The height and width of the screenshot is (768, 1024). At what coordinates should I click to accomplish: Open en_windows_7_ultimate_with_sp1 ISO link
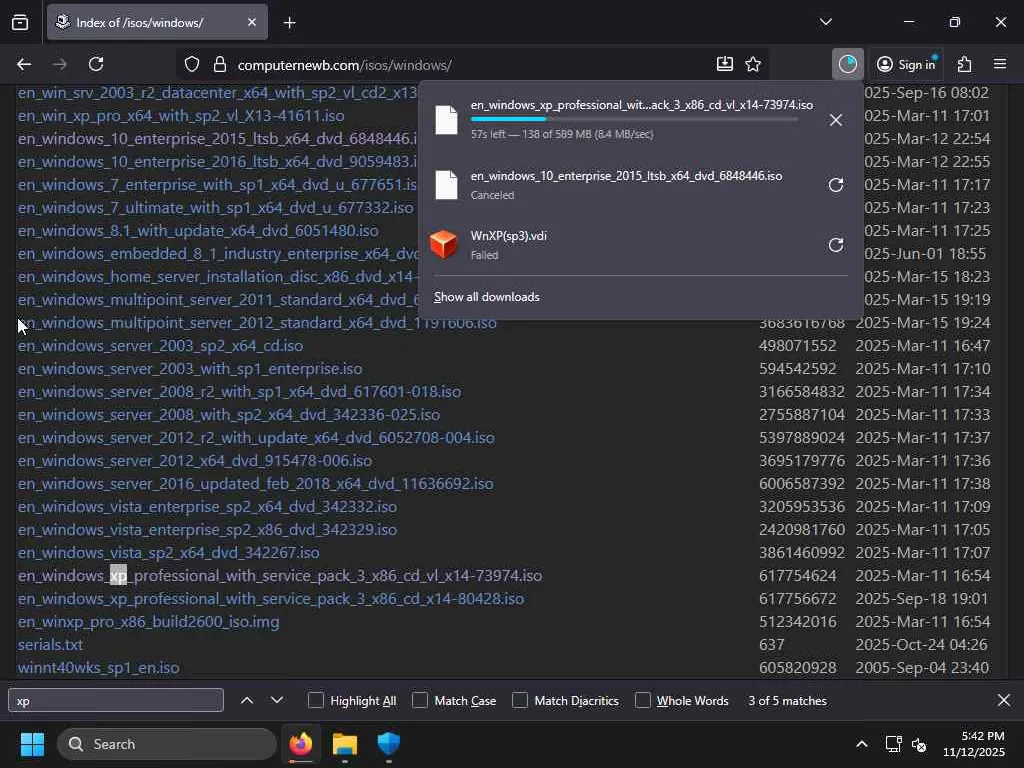[x=216, y=208]
